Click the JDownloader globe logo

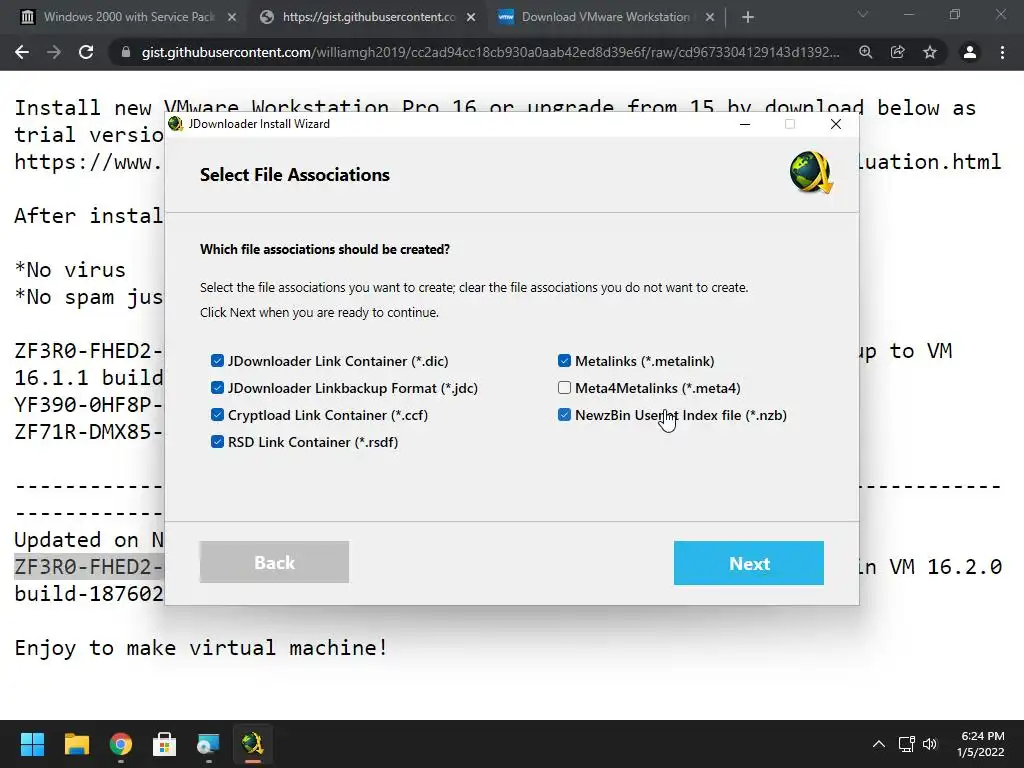click(x=810, y=173)
